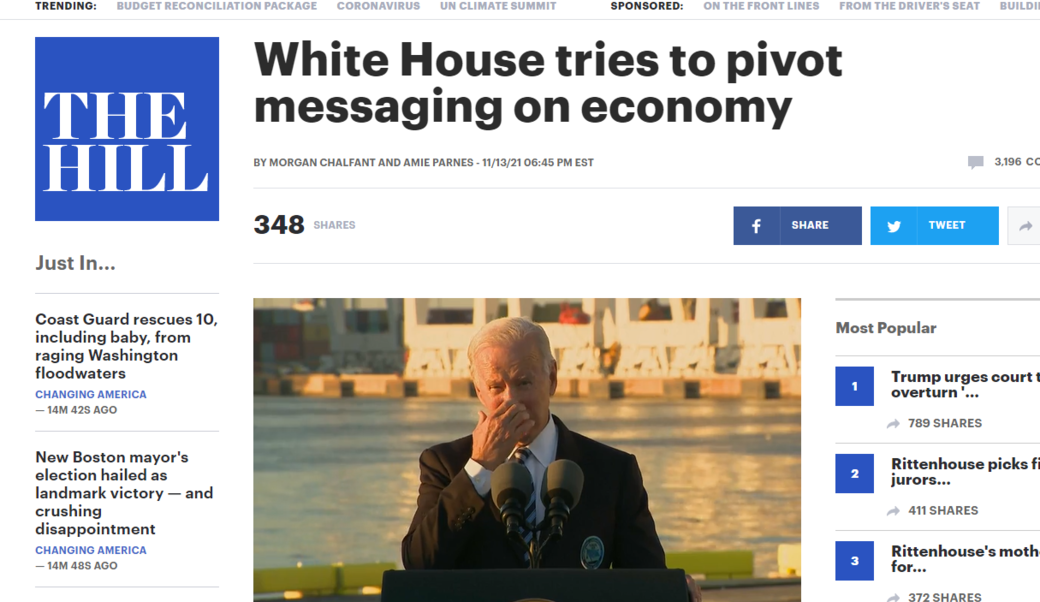Open Coast Guard rescues 10 story
The width and height of the screenshot is (1040, 602).
[126, 346]
